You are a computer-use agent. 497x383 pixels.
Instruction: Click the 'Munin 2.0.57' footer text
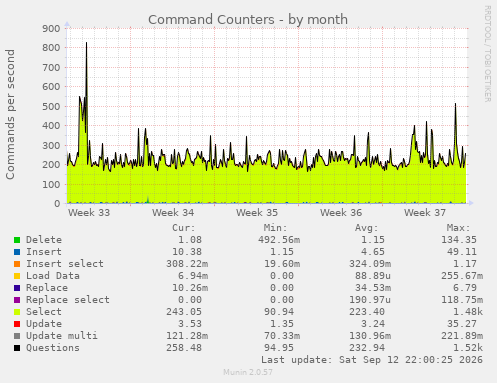pyautogui.click(x=248, y=372)
